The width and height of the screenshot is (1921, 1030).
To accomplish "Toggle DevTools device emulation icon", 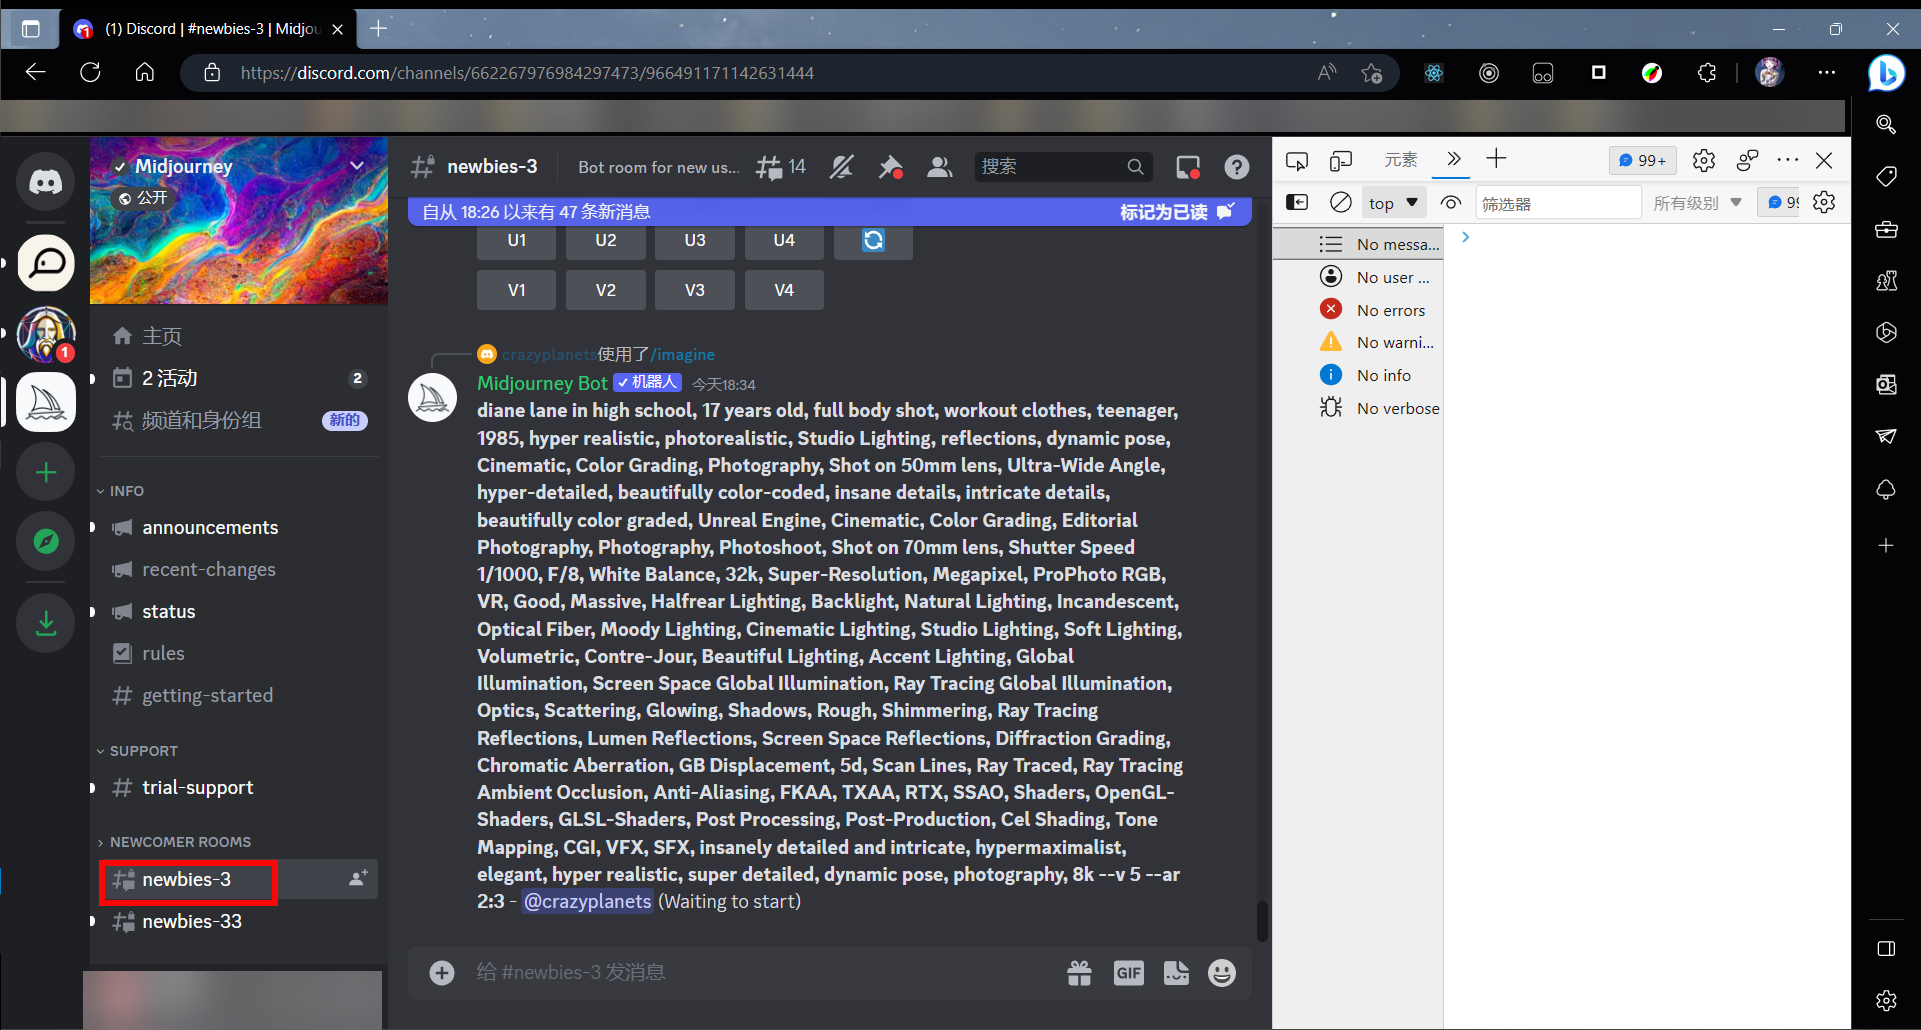I will [x=1341, y=160].
